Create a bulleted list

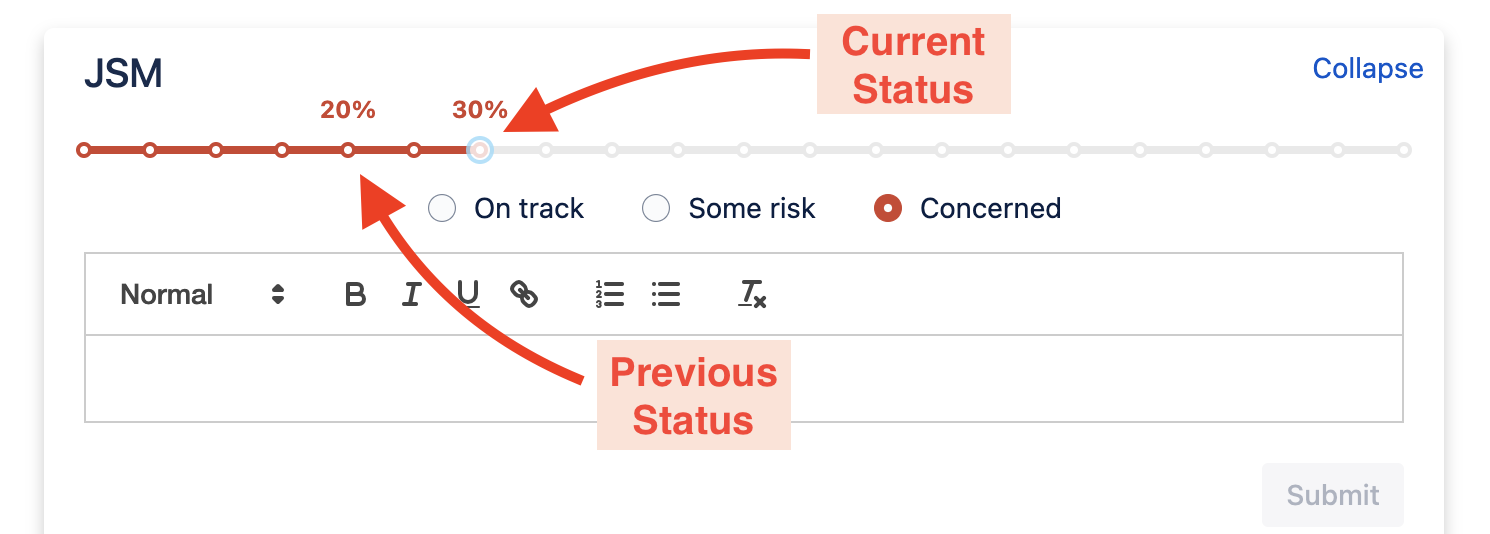point(666,294)
